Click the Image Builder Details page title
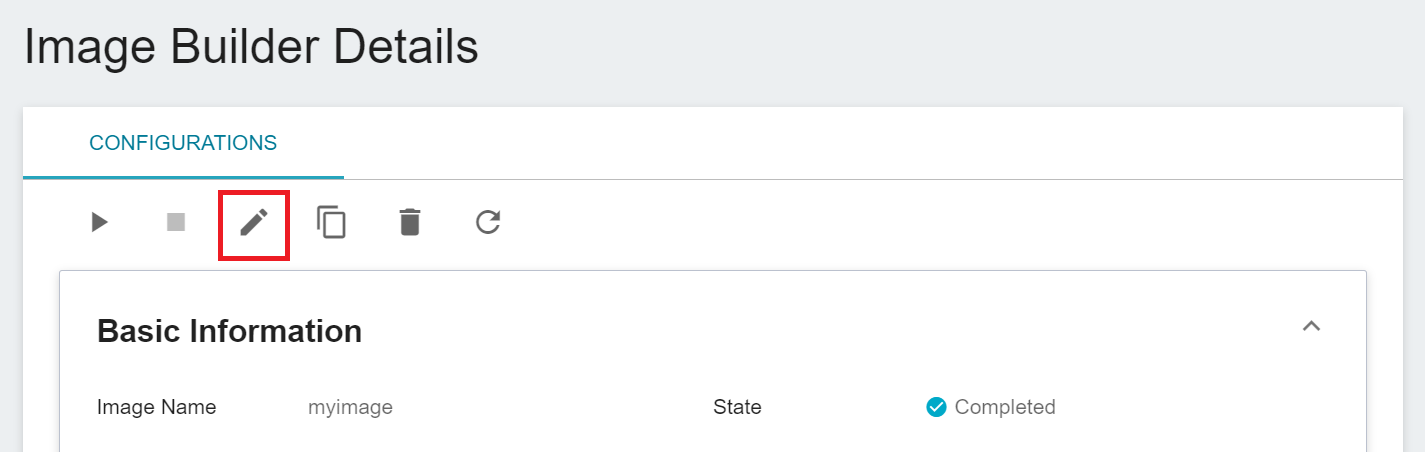The image size is (1425, 452). [x=251, y=47]
